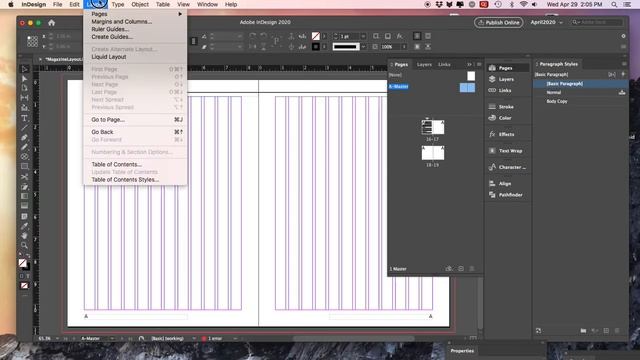
Task: Select the Gradient Swatch tool
Action: tap(24, 196)
